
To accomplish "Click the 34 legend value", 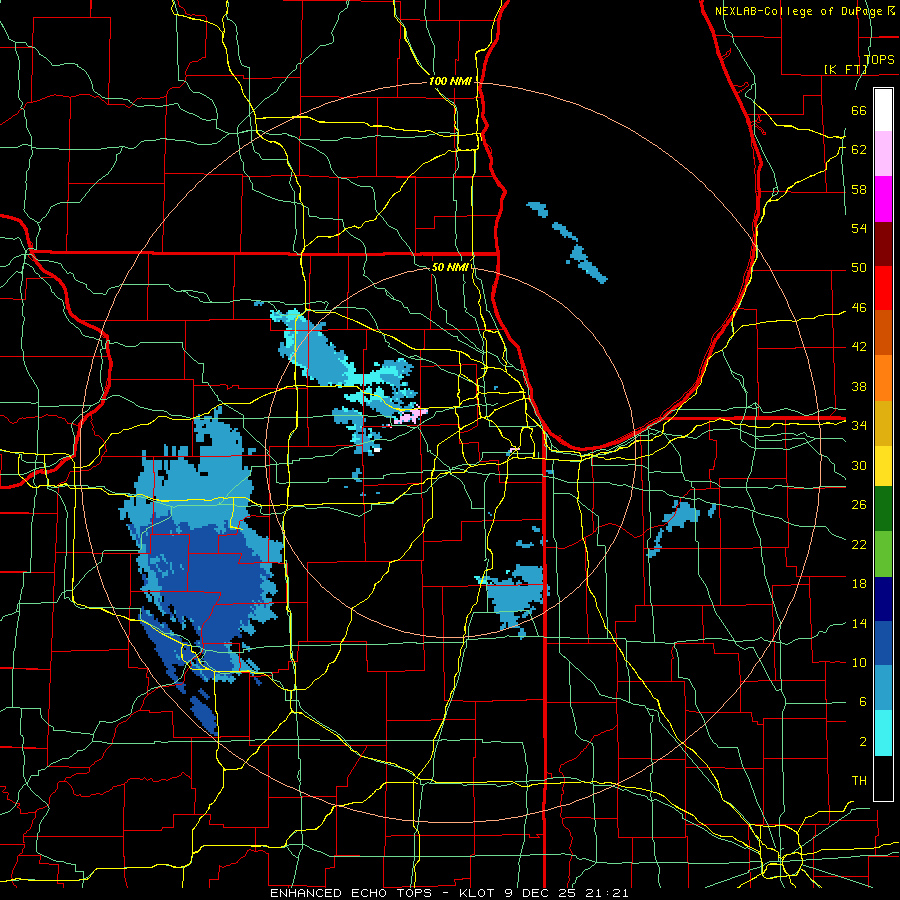I will (x=859, y=425).
